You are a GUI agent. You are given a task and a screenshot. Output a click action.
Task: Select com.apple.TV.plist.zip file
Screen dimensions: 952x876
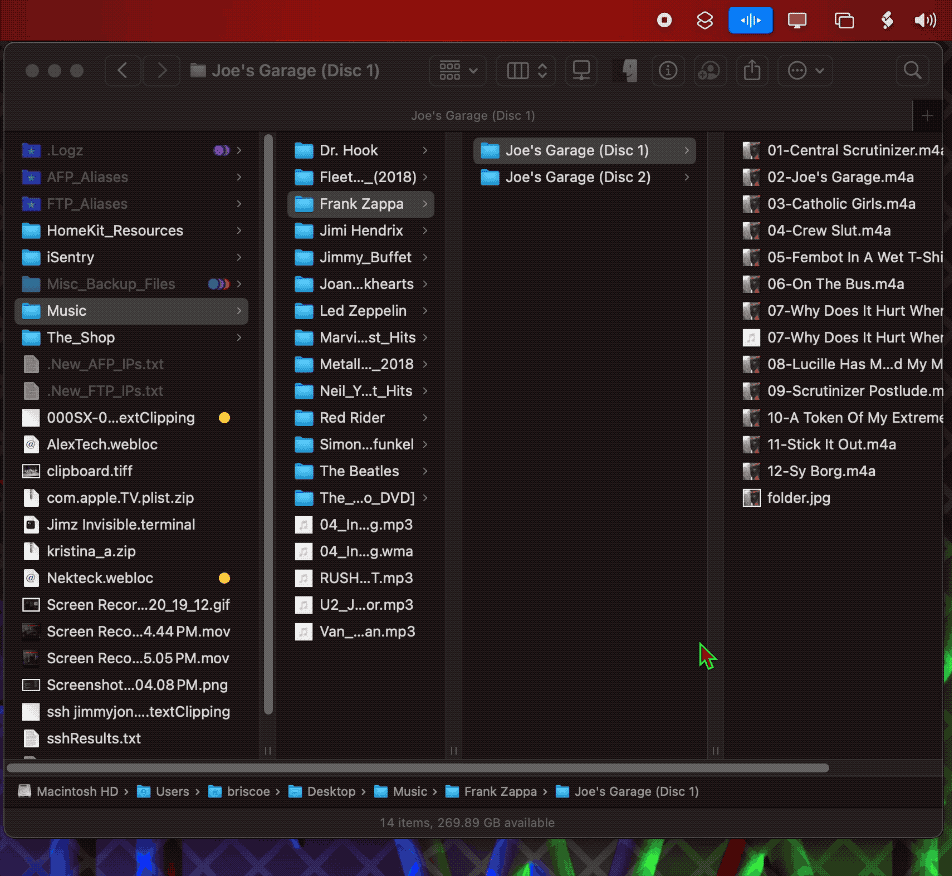[131, 498]
